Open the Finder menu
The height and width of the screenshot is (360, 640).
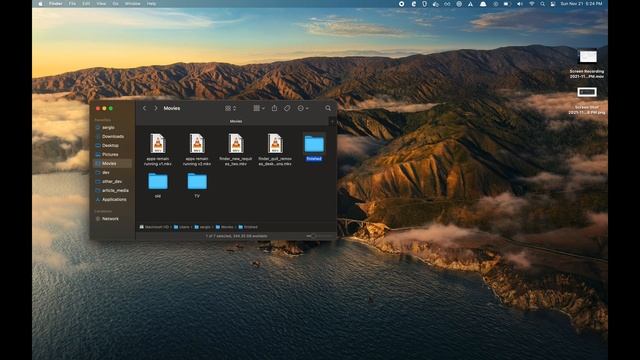56,4
